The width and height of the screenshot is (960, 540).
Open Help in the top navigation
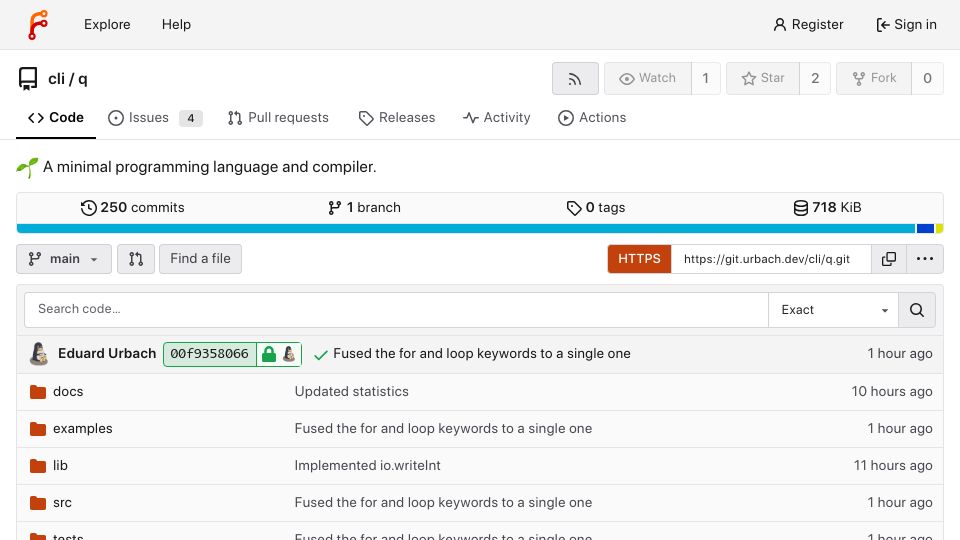point(176,24)
